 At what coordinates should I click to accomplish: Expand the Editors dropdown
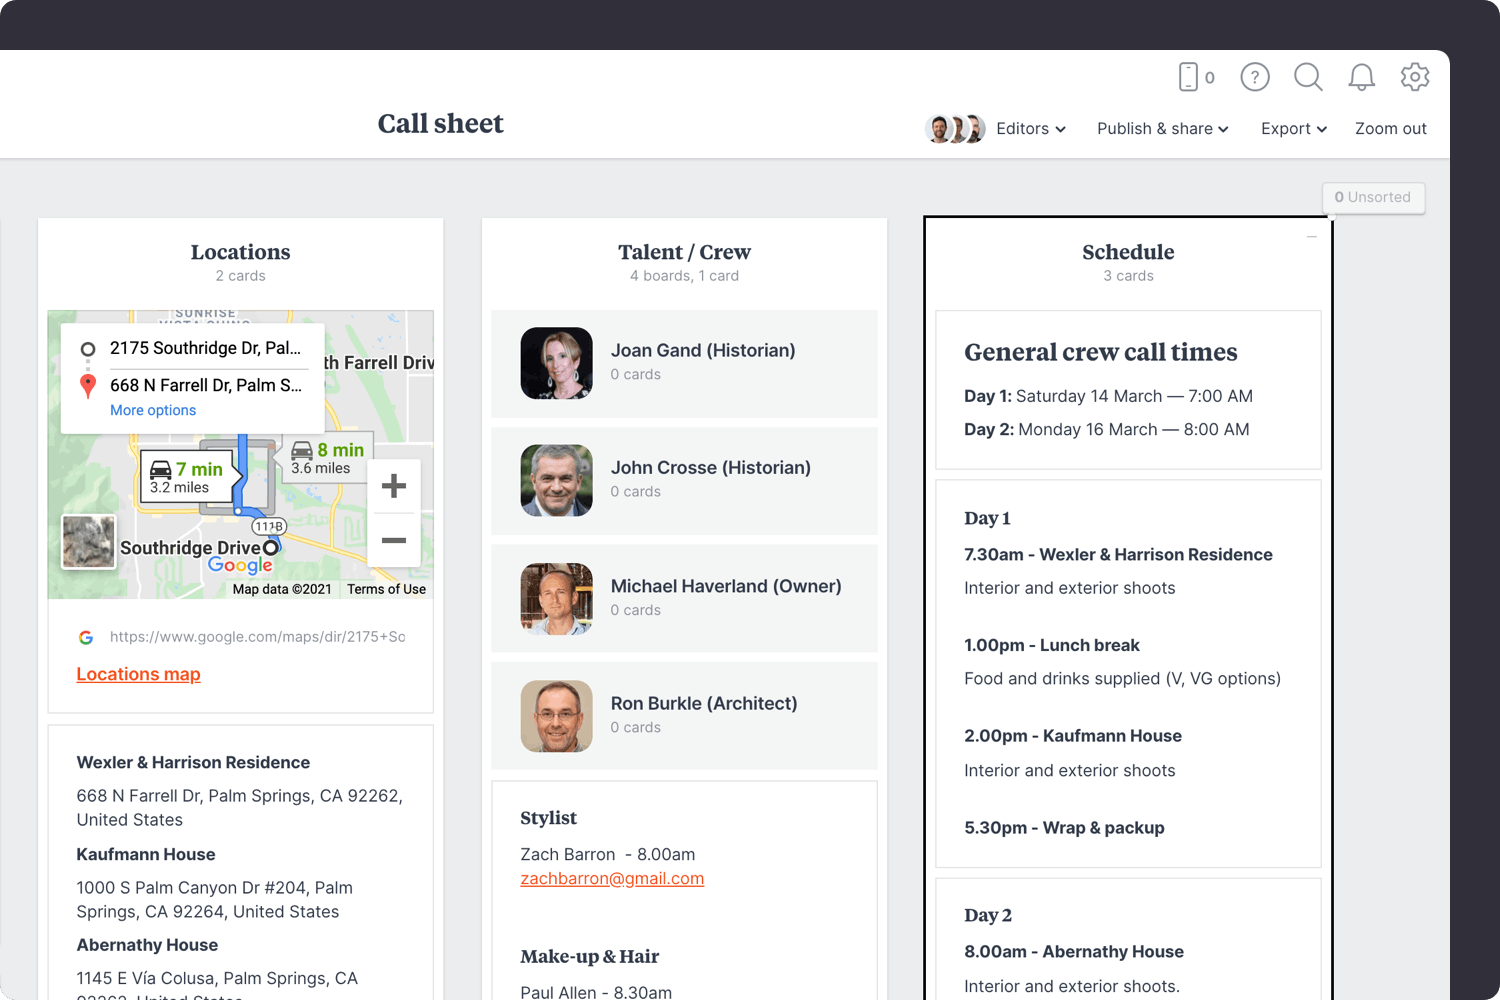1031,129
